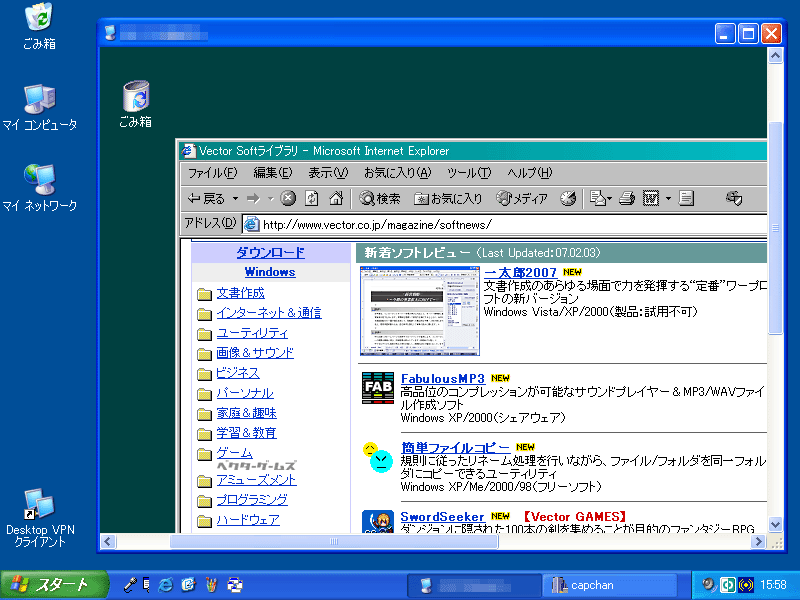Click the address bar showing the vector.co.jp URL

pyautogui.click(x=504, y=224)
